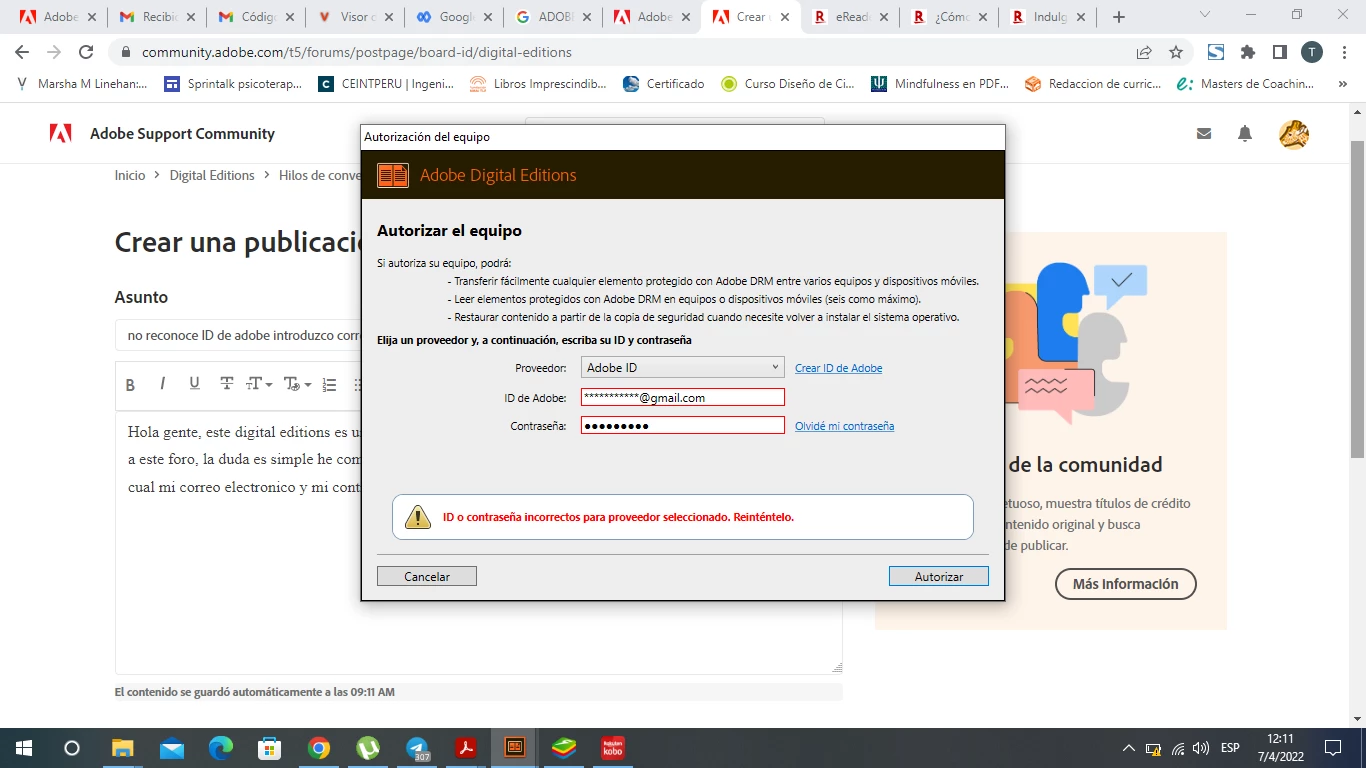This screenshot has width=1366, height=768.
Task: Open the text color dropdown in editor
Action: pyautogui.click(x=297, y=384)
